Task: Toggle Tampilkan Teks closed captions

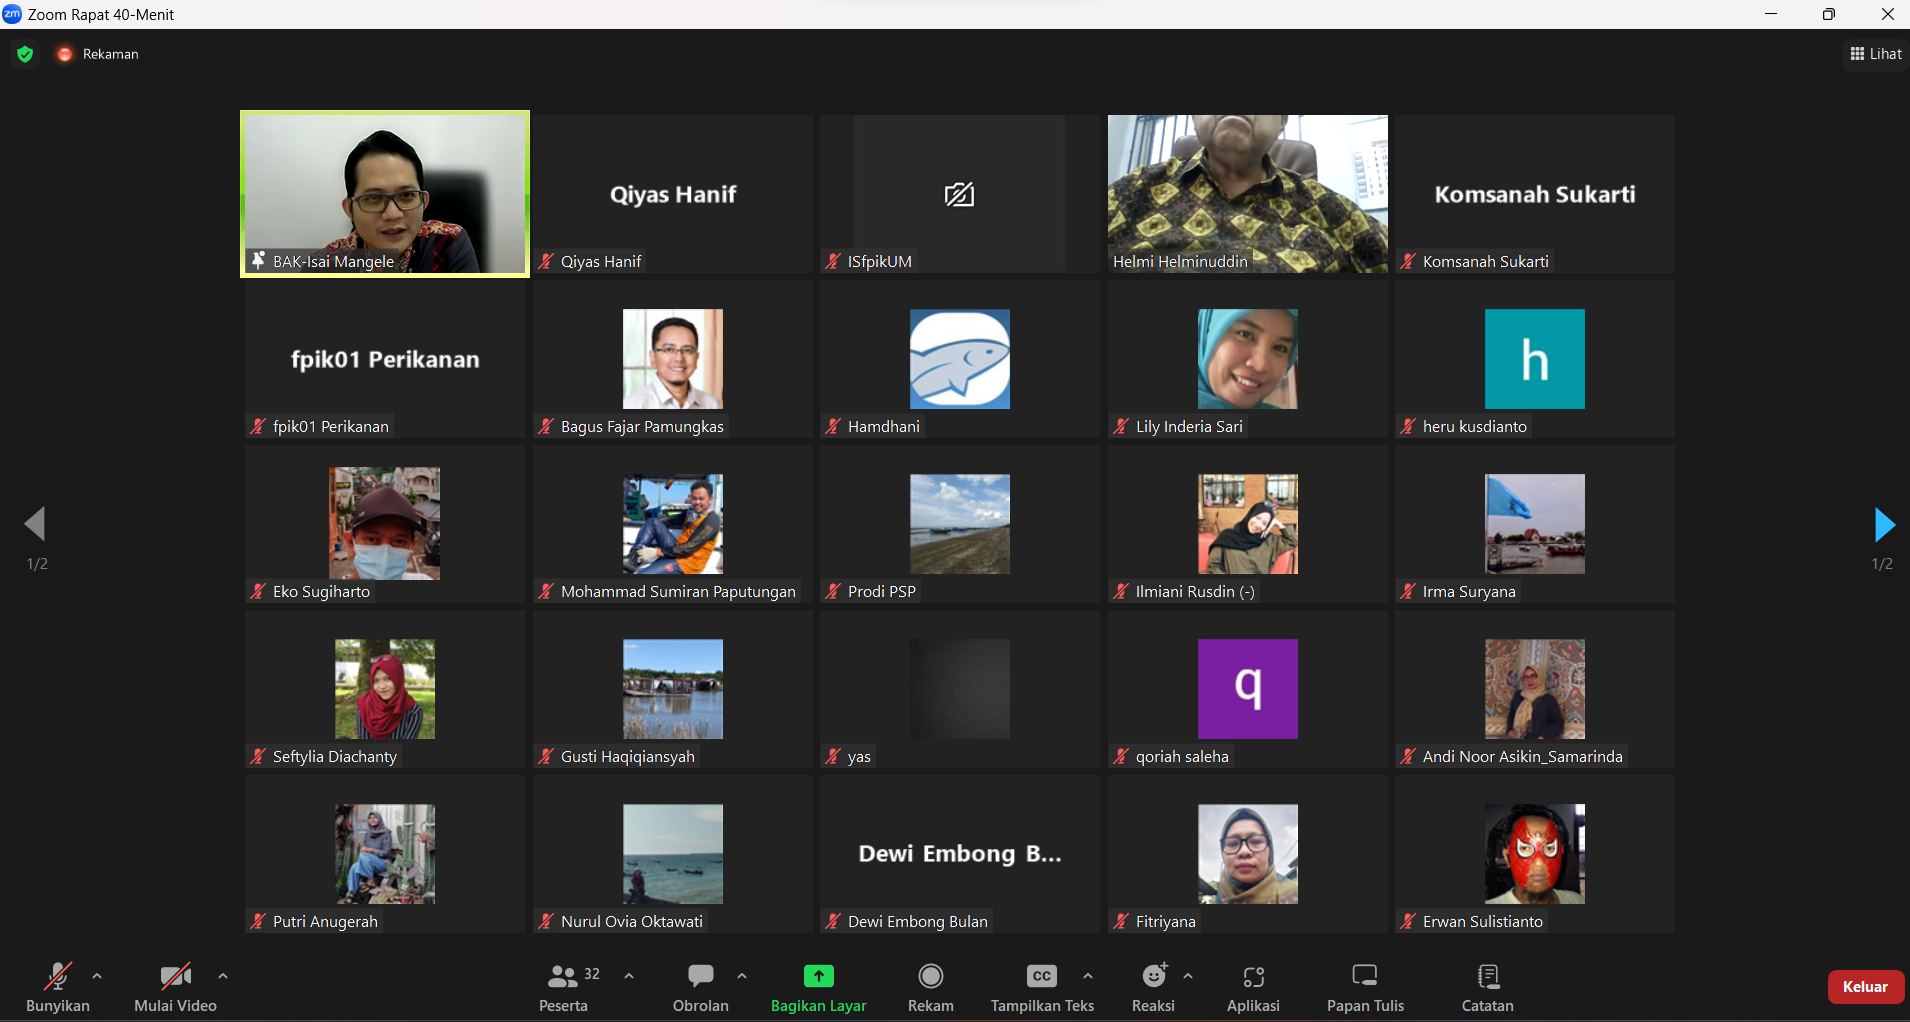Action: click(x=1041, y=977)
